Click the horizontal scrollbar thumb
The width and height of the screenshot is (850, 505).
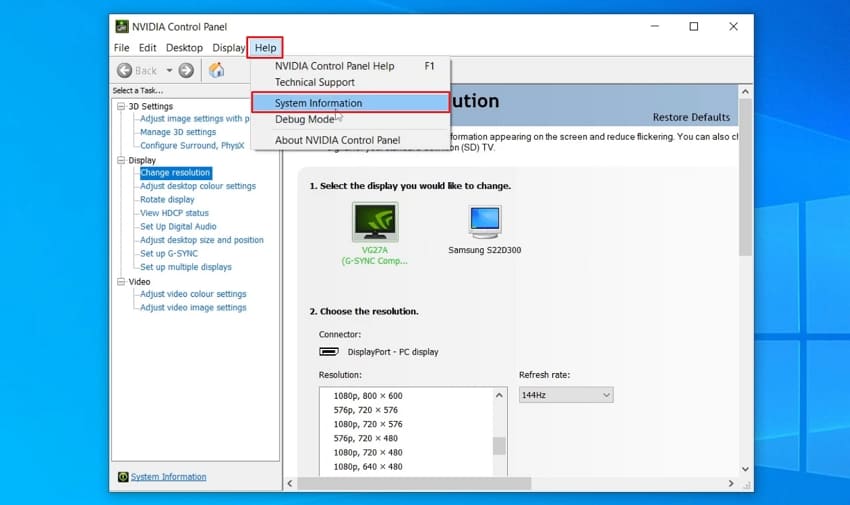(414, 483)
